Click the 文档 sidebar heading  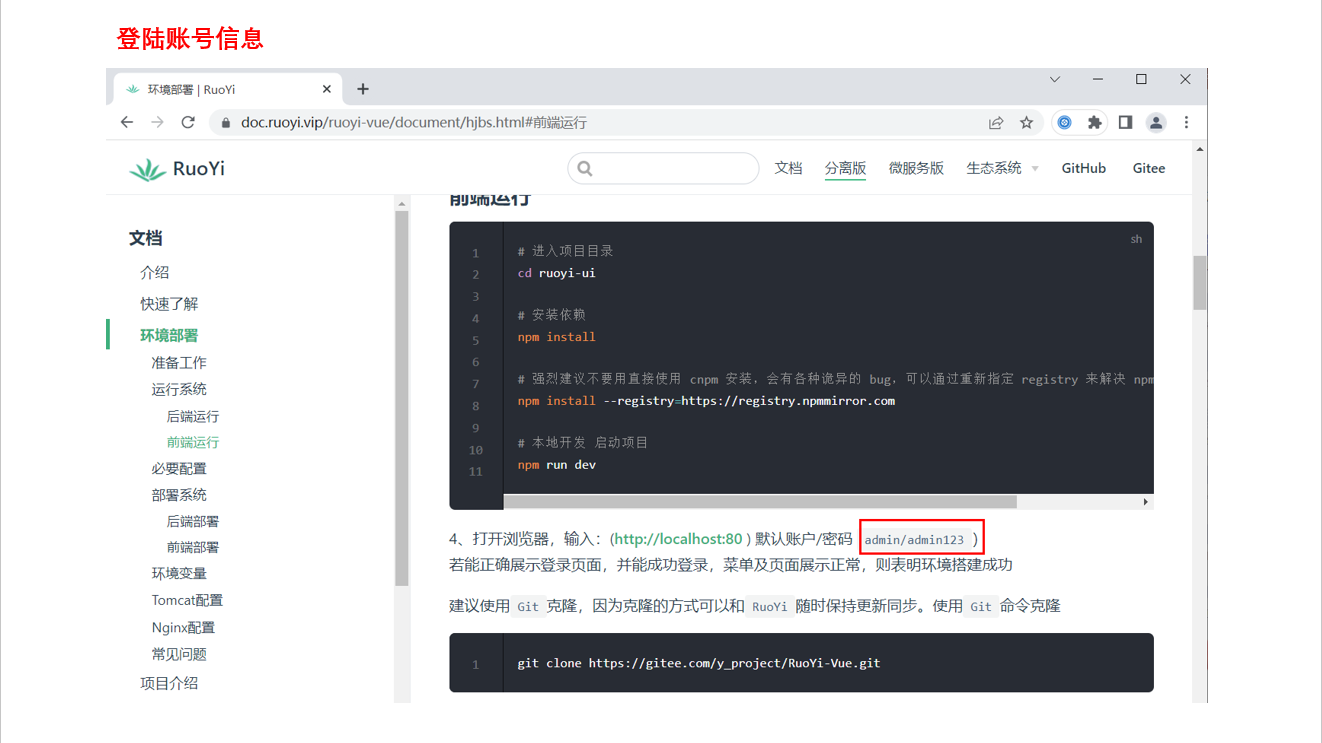[x=145, y=238]
